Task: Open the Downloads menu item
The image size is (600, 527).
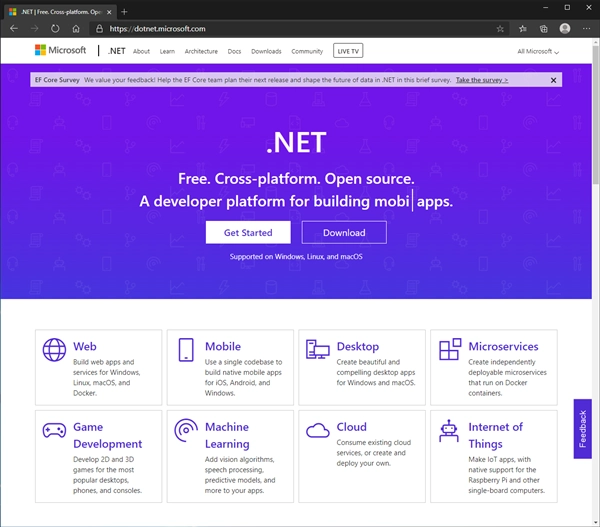Action: 266,51
